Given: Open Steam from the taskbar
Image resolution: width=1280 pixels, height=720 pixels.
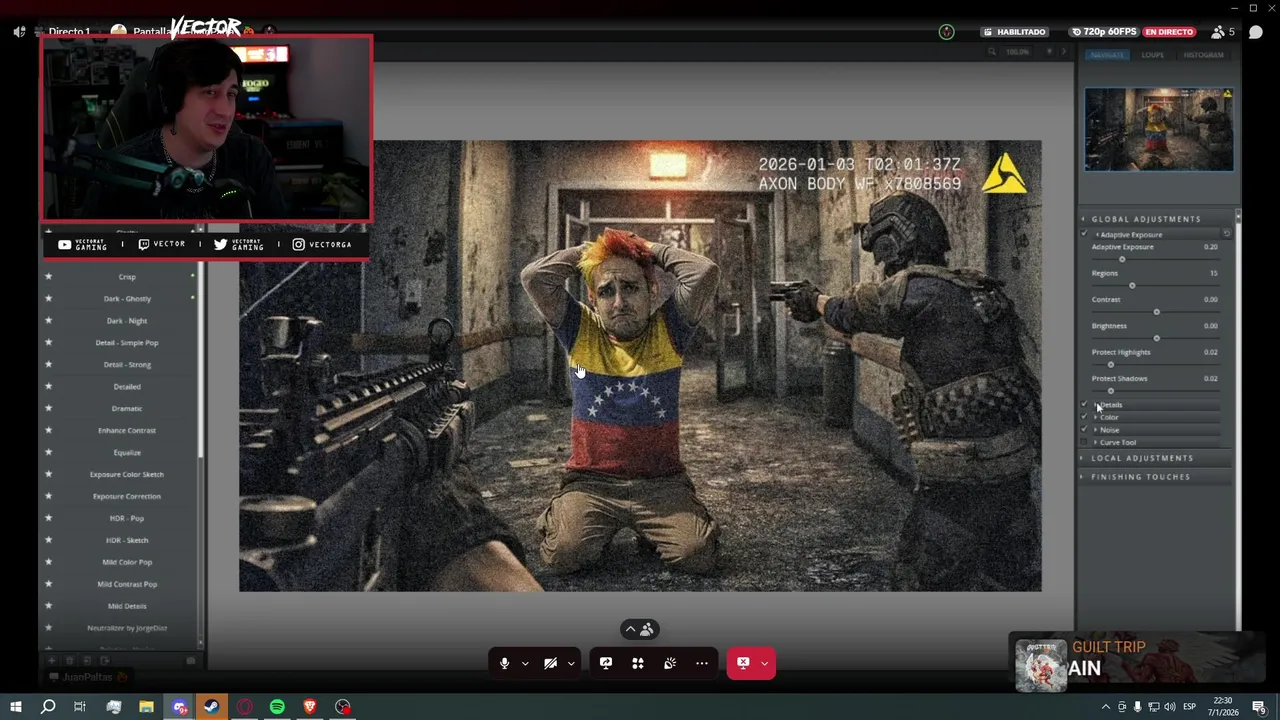Looking at the screenshot, I should 212,707.
